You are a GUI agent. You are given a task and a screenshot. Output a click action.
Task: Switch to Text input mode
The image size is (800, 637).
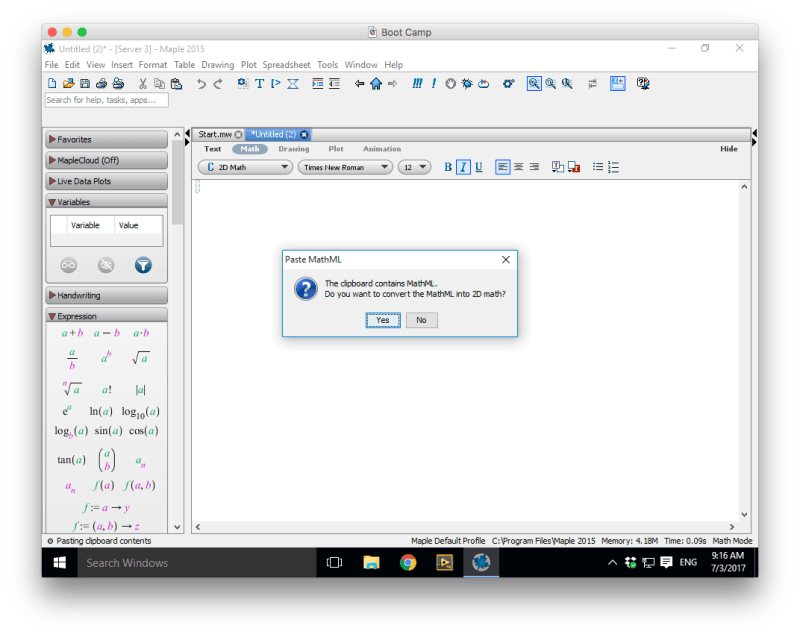213,149
